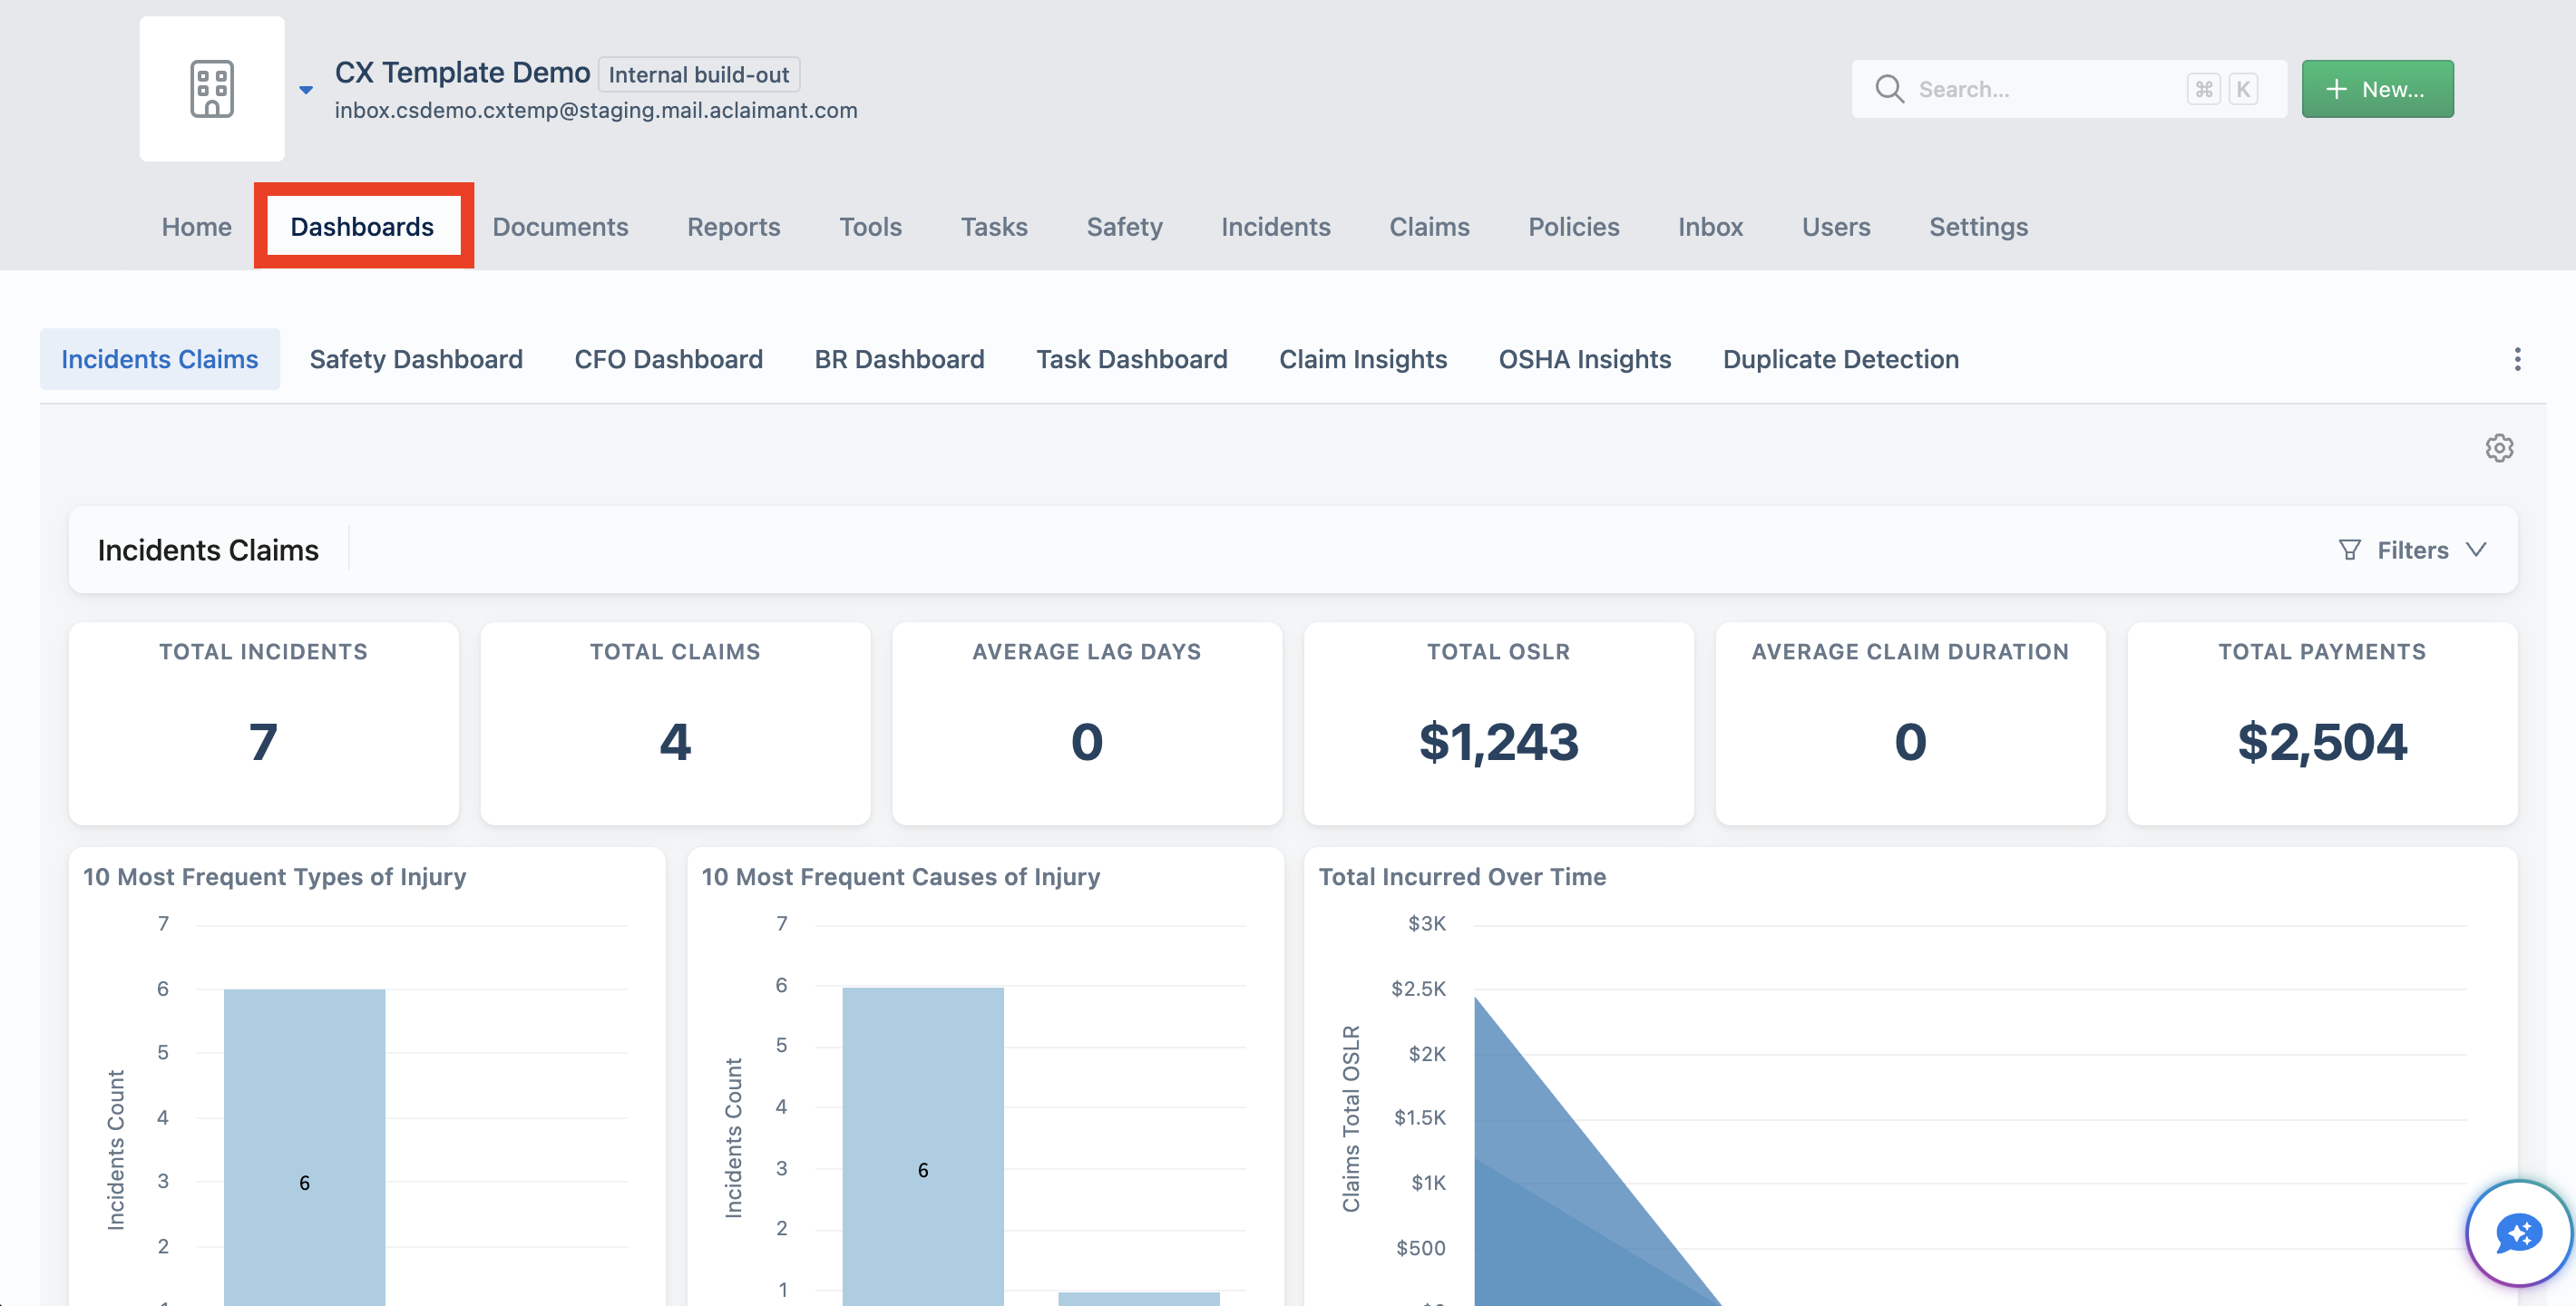
Task: Open the Tools nav item
Action: pos(870,227)
